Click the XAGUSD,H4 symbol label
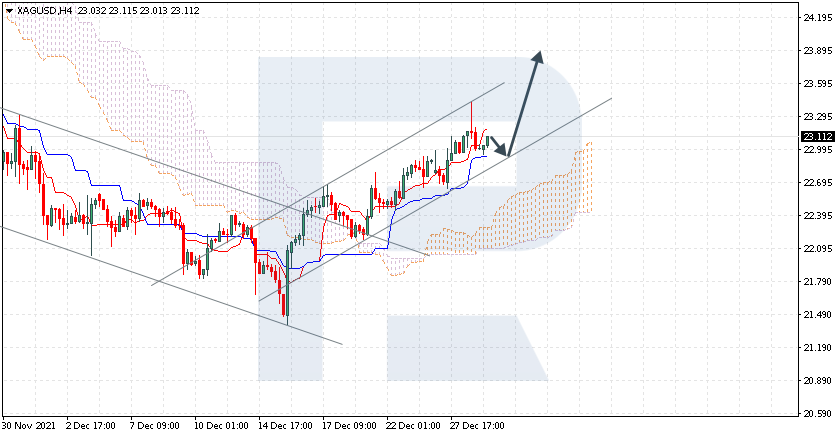 pyautogui.click(x=44, y=10)
